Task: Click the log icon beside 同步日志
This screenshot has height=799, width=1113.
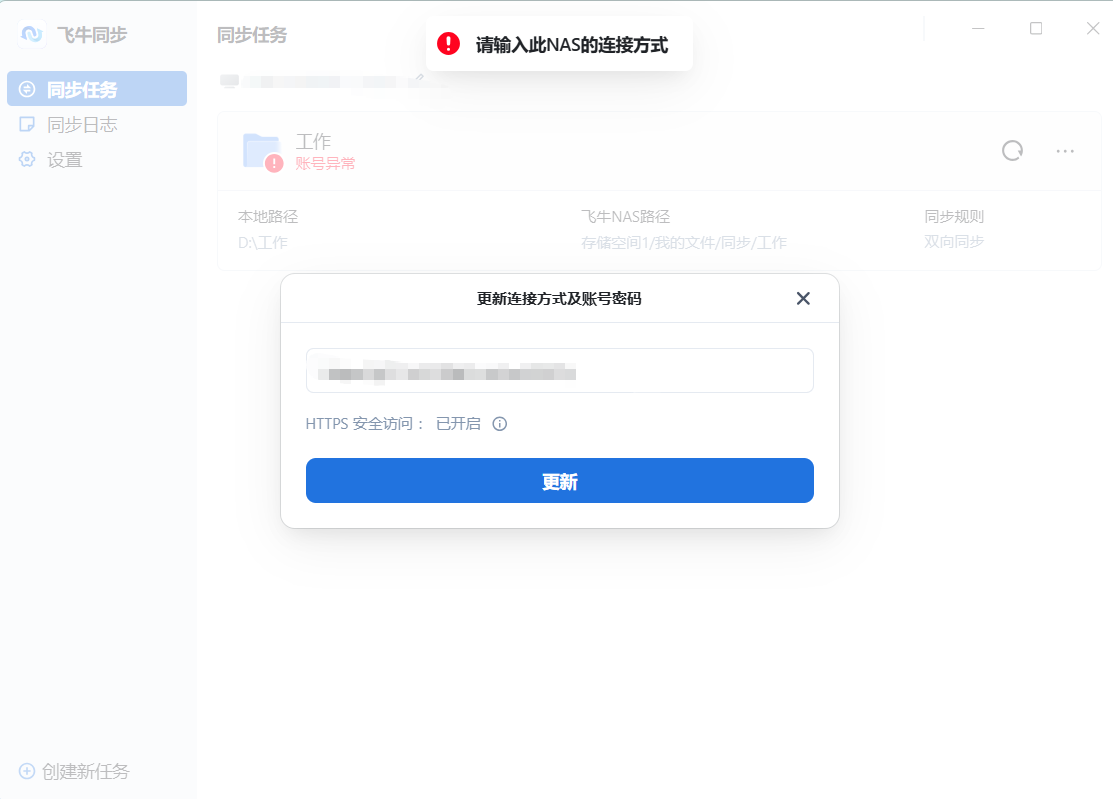Action: tap(27, 124)
